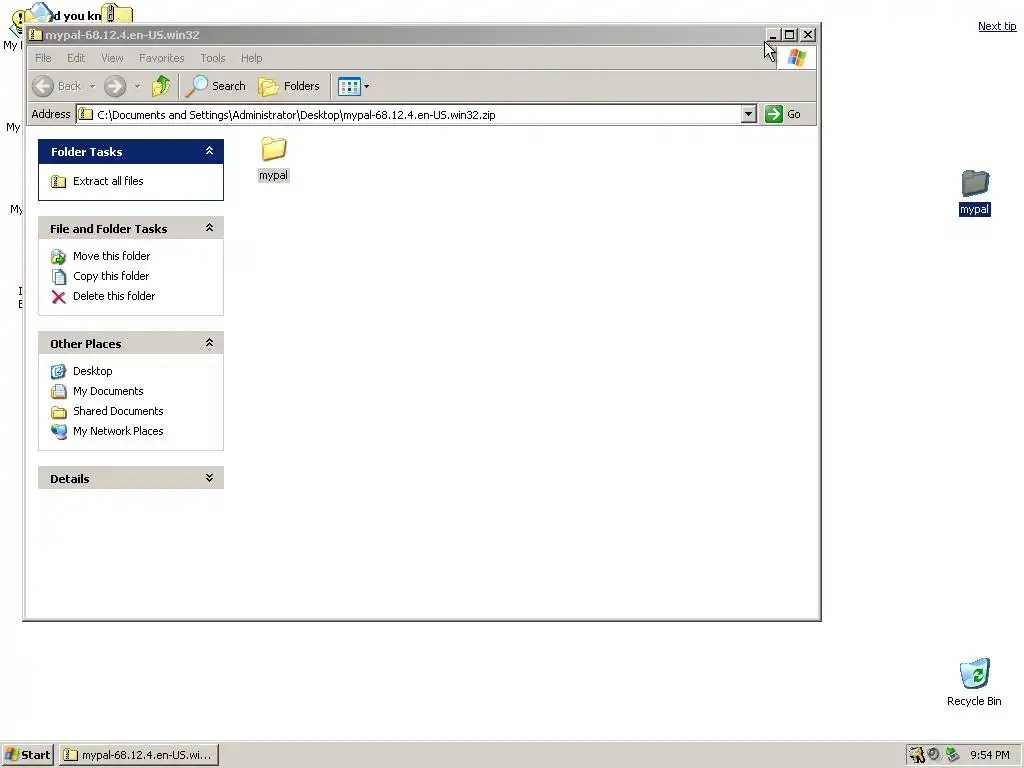Screen dimensions: 1024x768
Task: Click the Copy this folder icon
Action: tap(59, 277)
